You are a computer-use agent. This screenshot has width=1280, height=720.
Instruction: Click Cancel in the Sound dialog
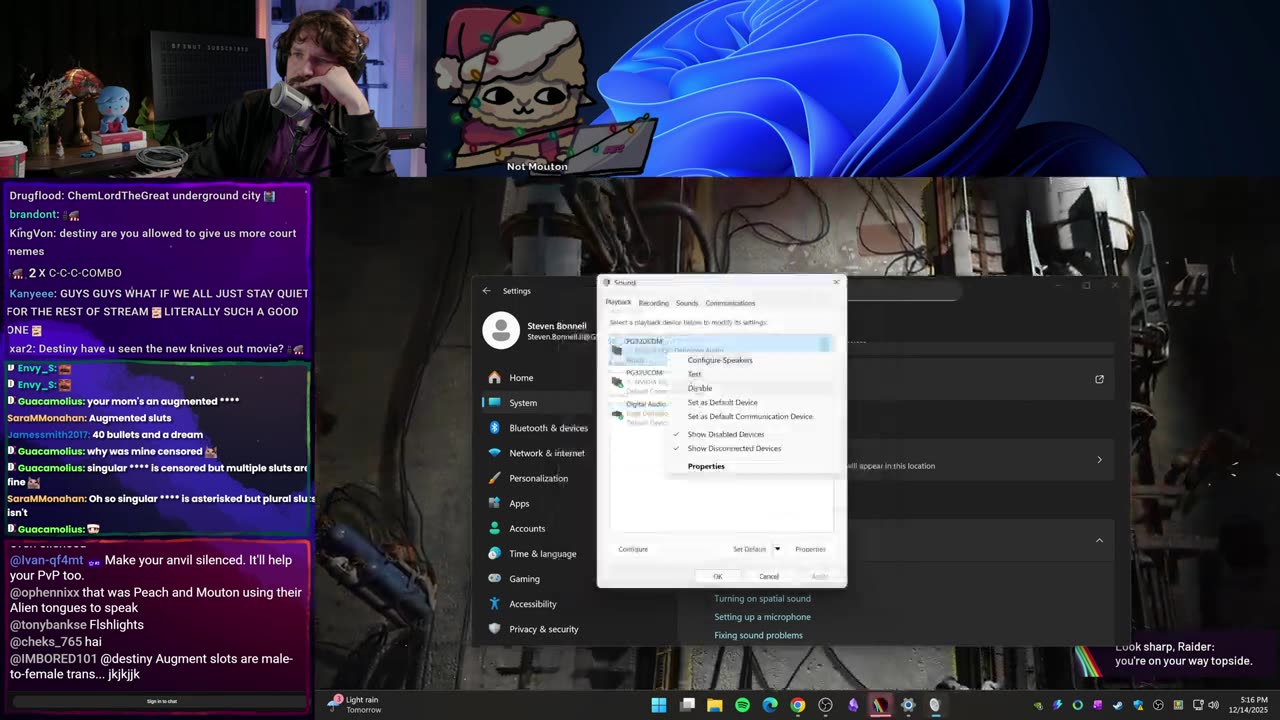pyautogui.click(x=768, y=576)
